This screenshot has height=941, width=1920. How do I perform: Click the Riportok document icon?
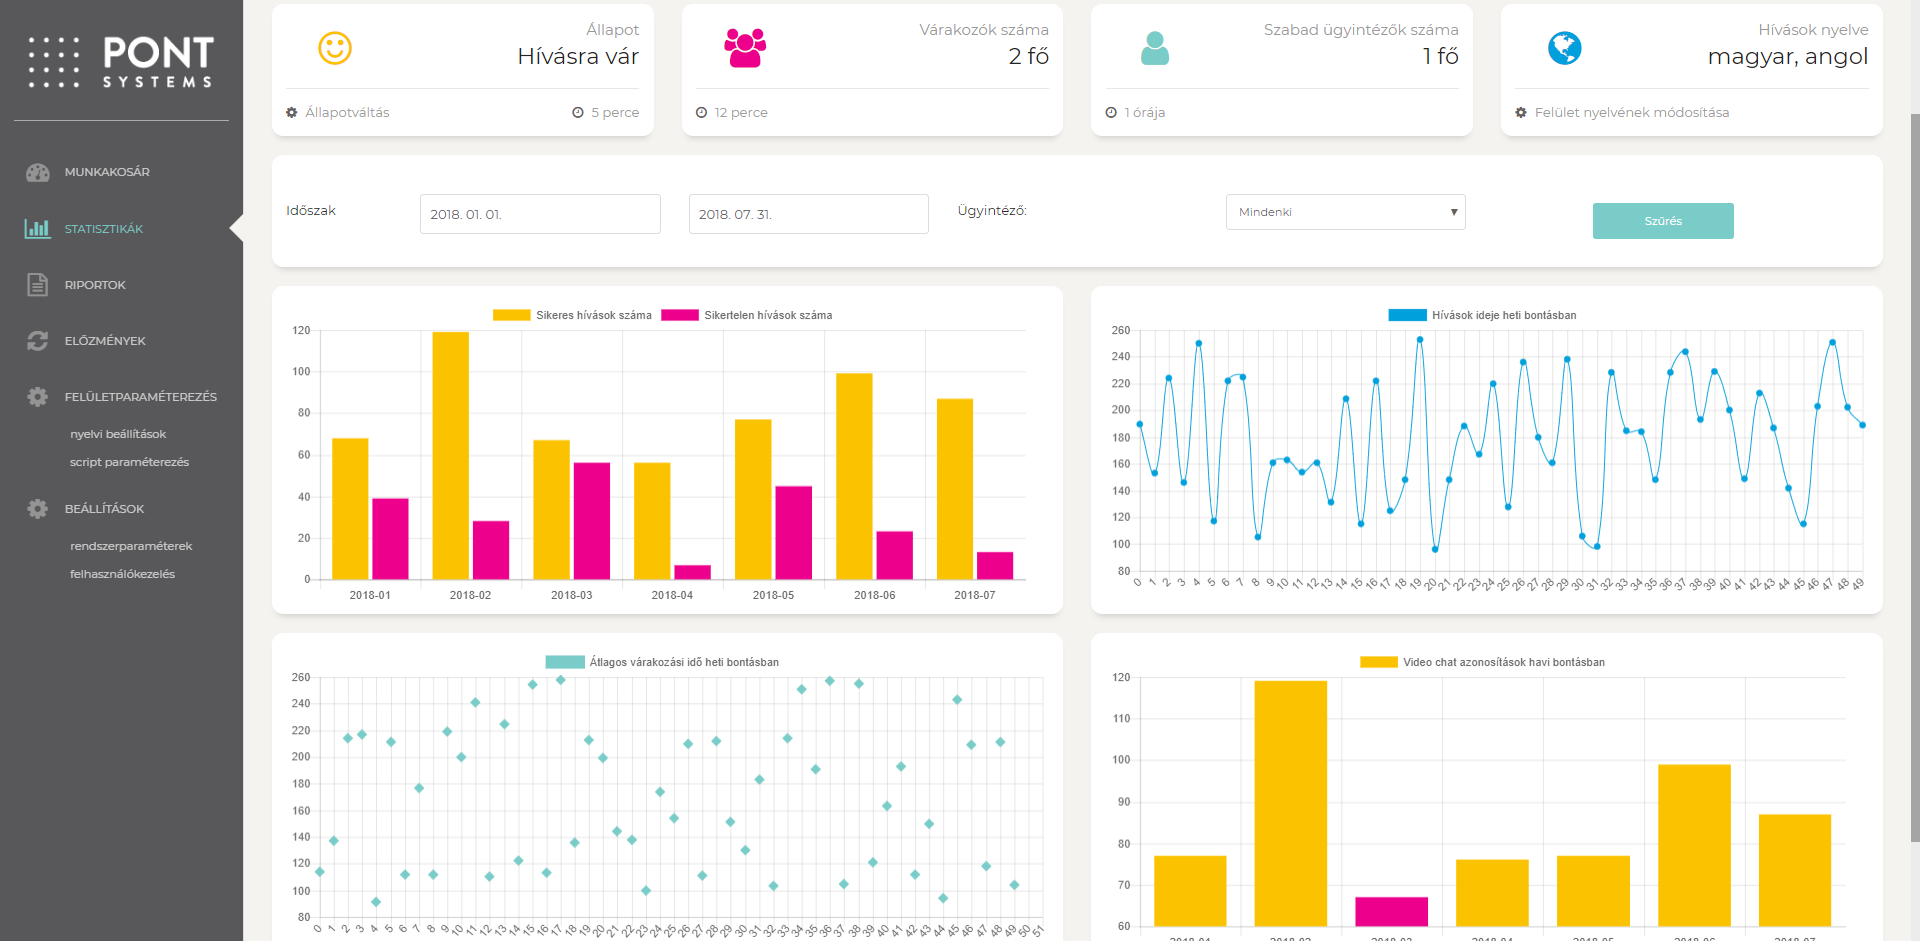[x=38, y=285]
